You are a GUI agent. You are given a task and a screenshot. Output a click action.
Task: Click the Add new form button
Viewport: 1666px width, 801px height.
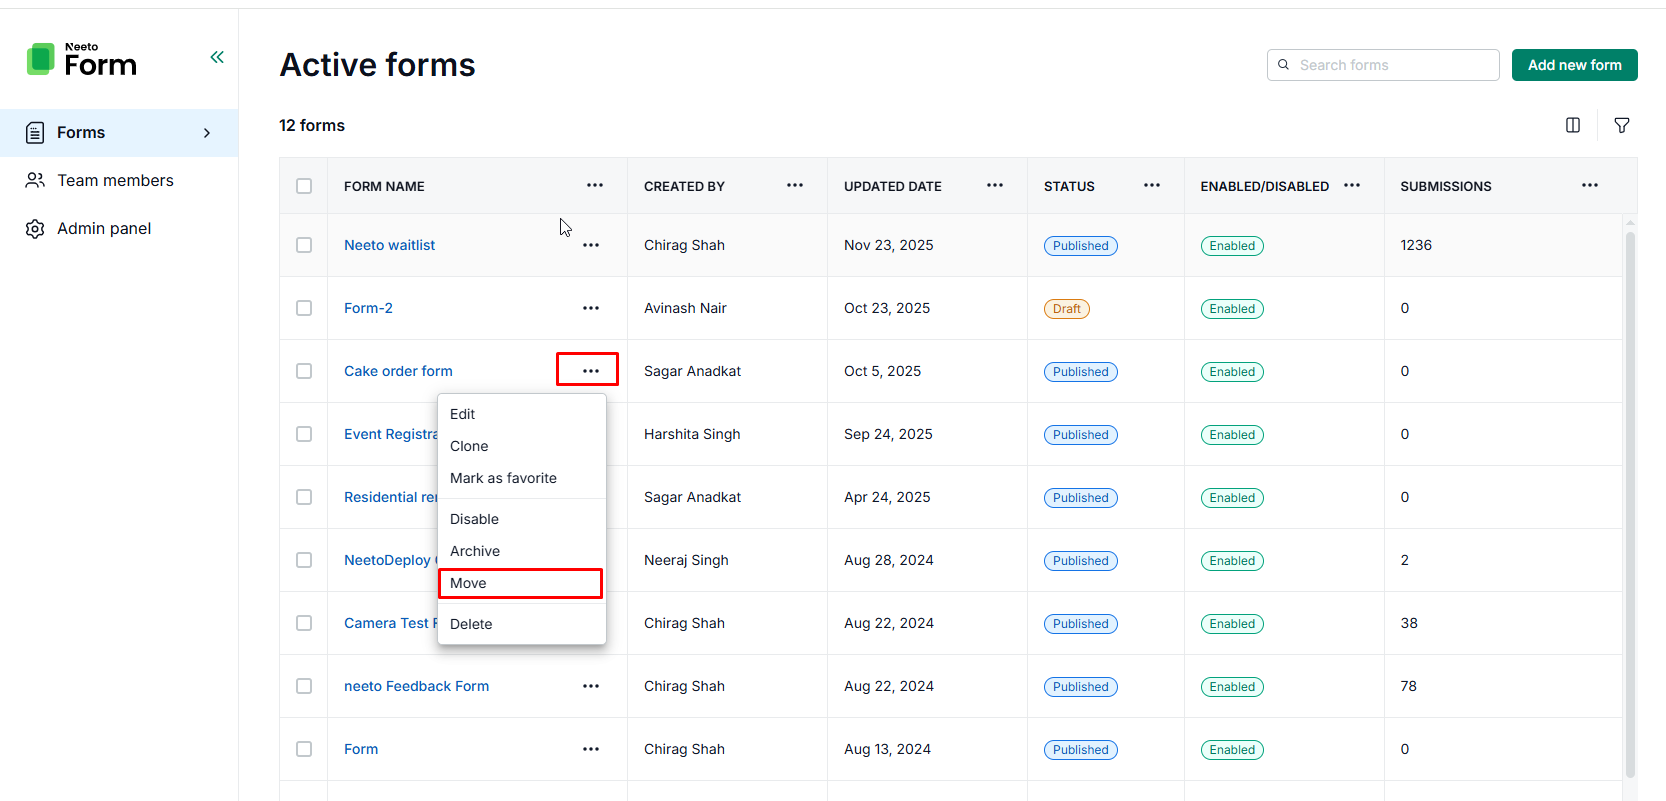click(1574, 65)
